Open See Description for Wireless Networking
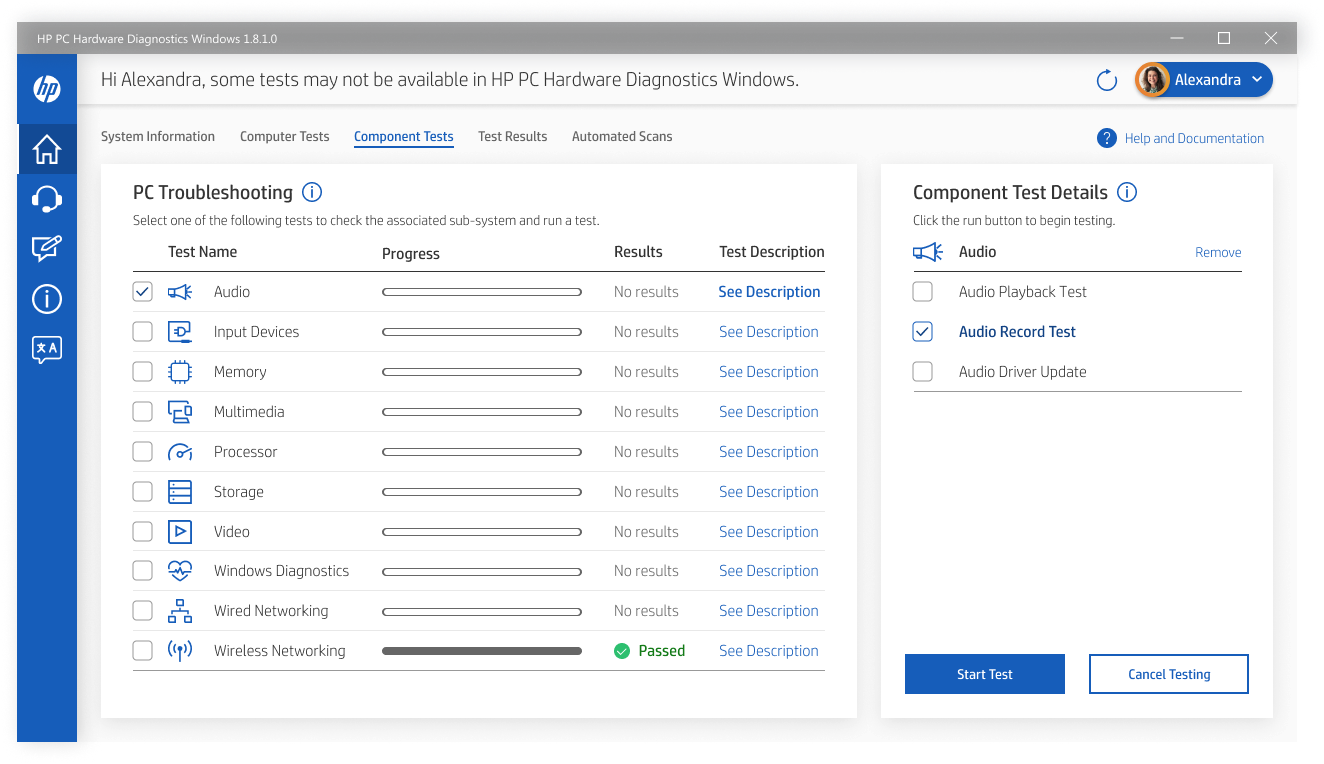Screen dimensions: 1324x764 tap(769, 651)
